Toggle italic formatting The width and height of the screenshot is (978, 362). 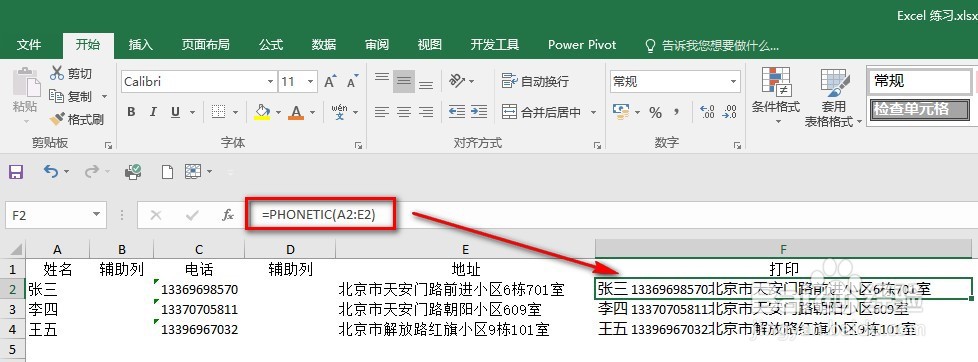[153, 112]
